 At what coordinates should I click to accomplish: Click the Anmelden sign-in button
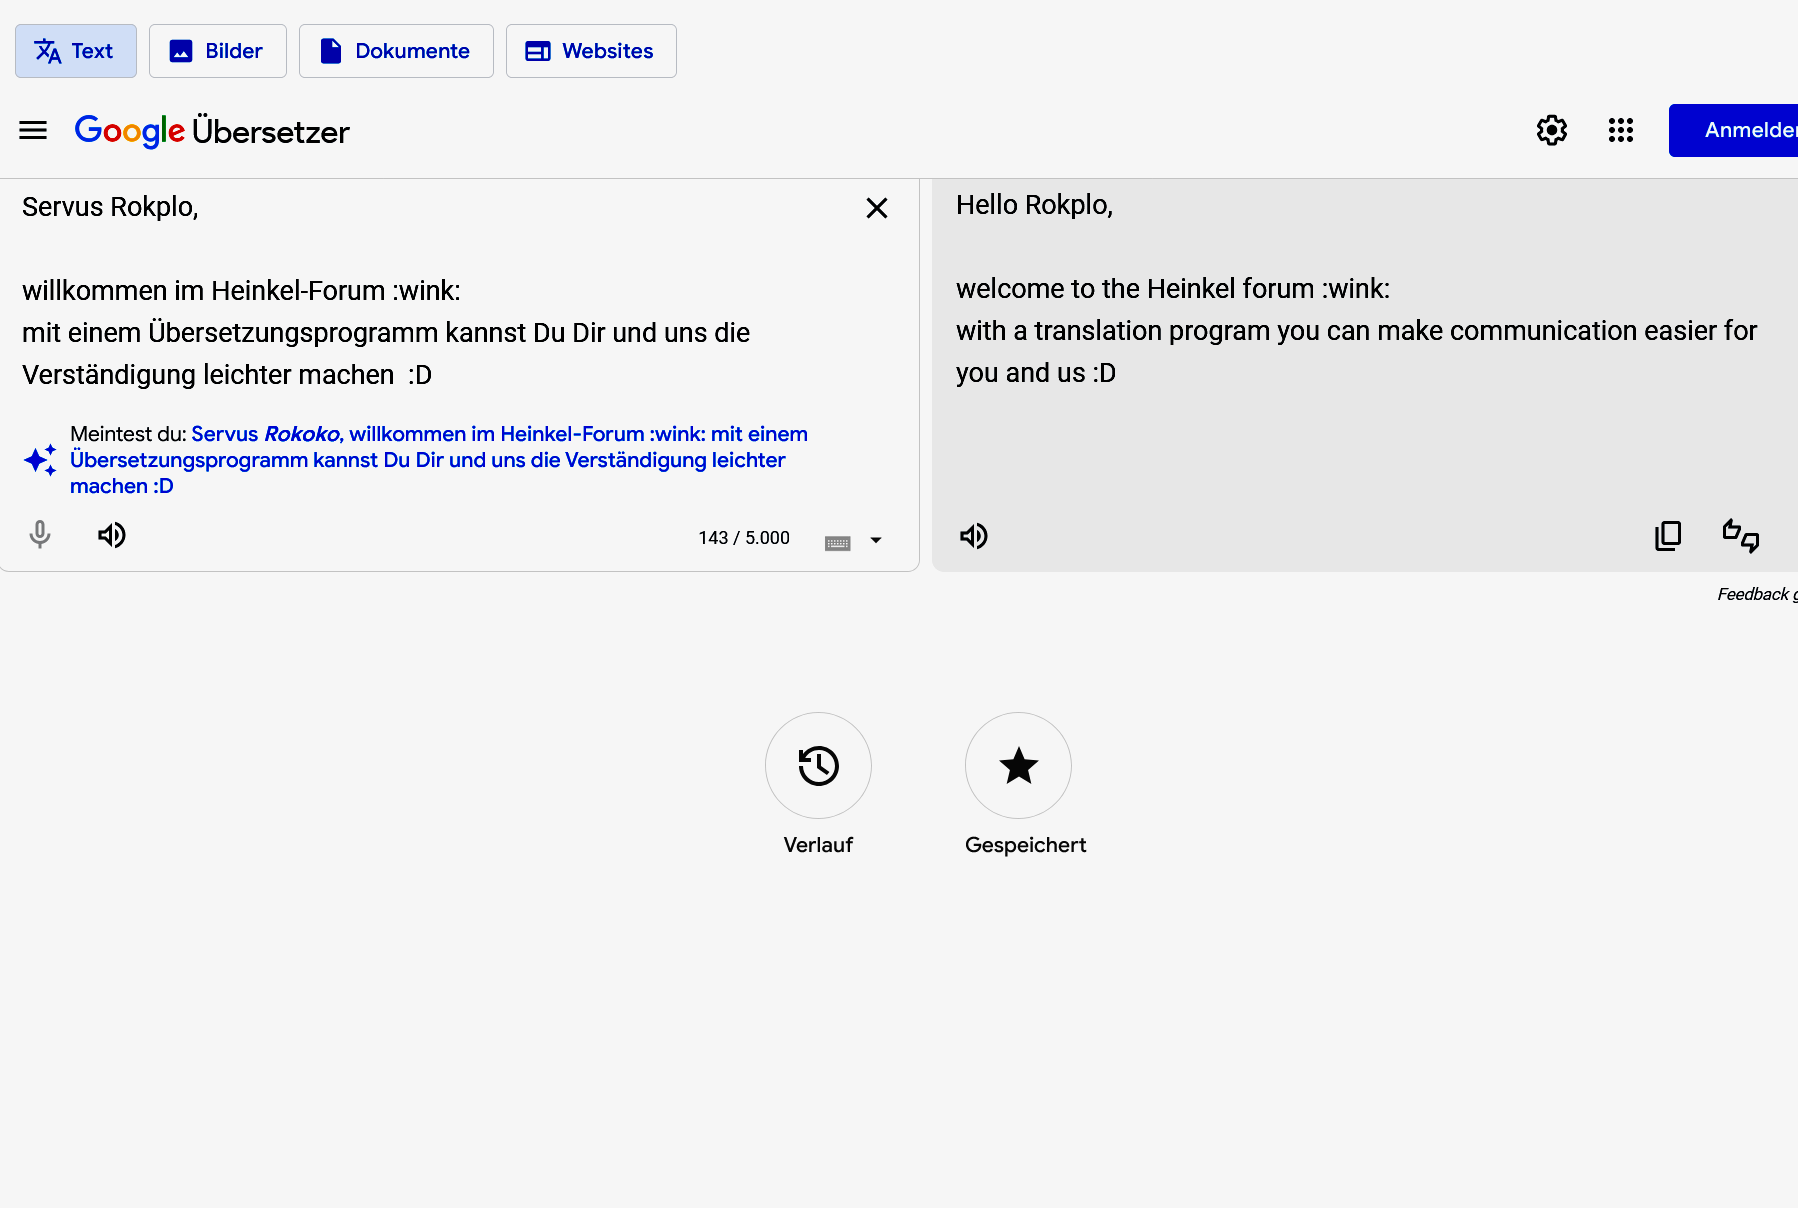pos(1734,130)
